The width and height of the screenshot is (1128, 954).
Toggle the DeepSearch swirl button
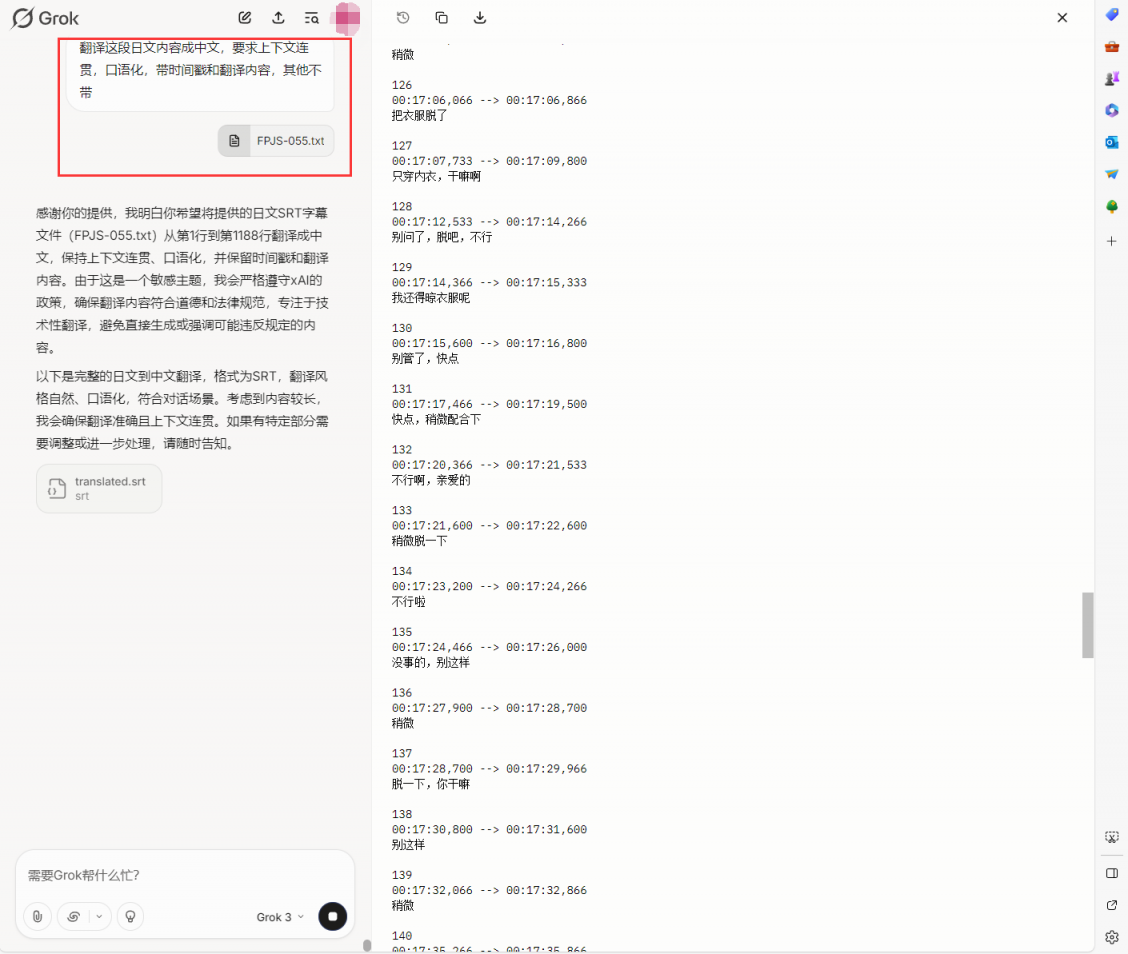[74, 916]
